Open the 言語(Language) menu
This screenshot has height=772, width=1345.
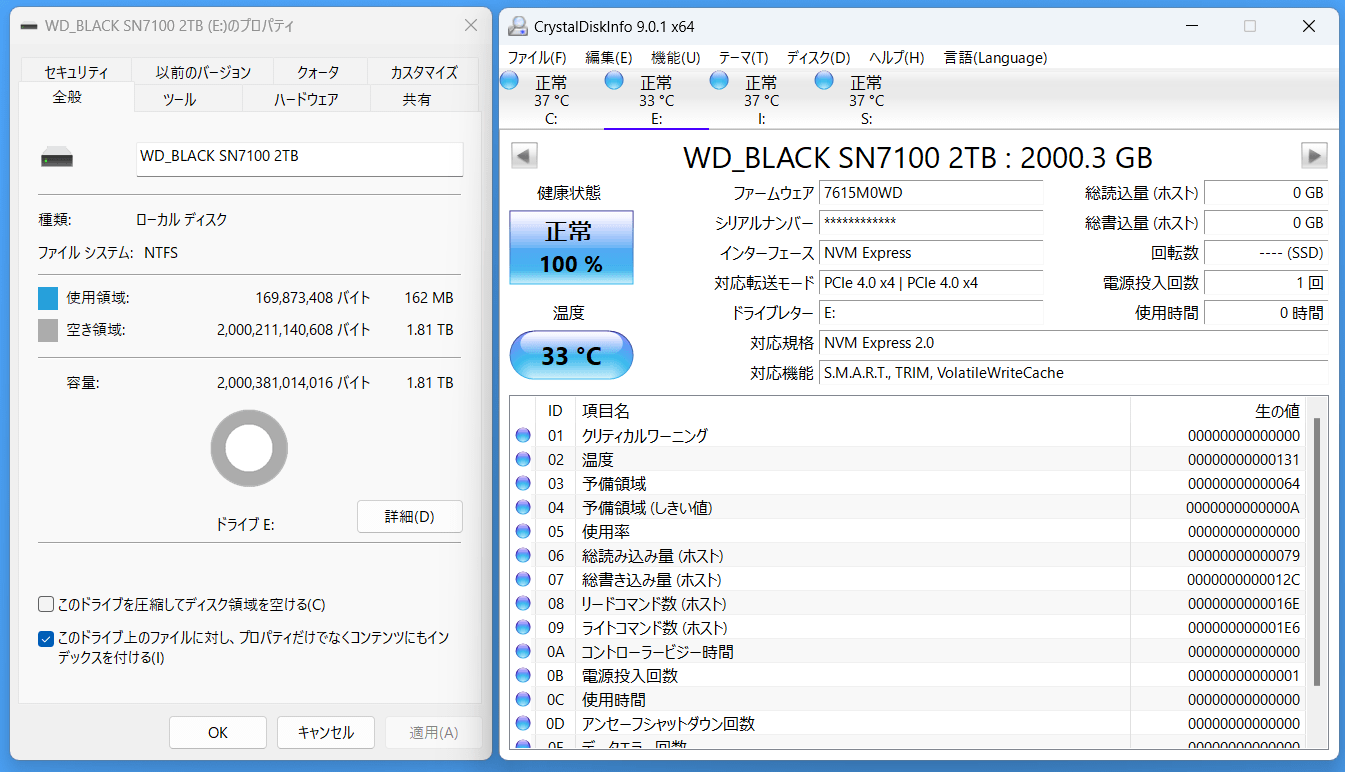(x=996, y=58)
